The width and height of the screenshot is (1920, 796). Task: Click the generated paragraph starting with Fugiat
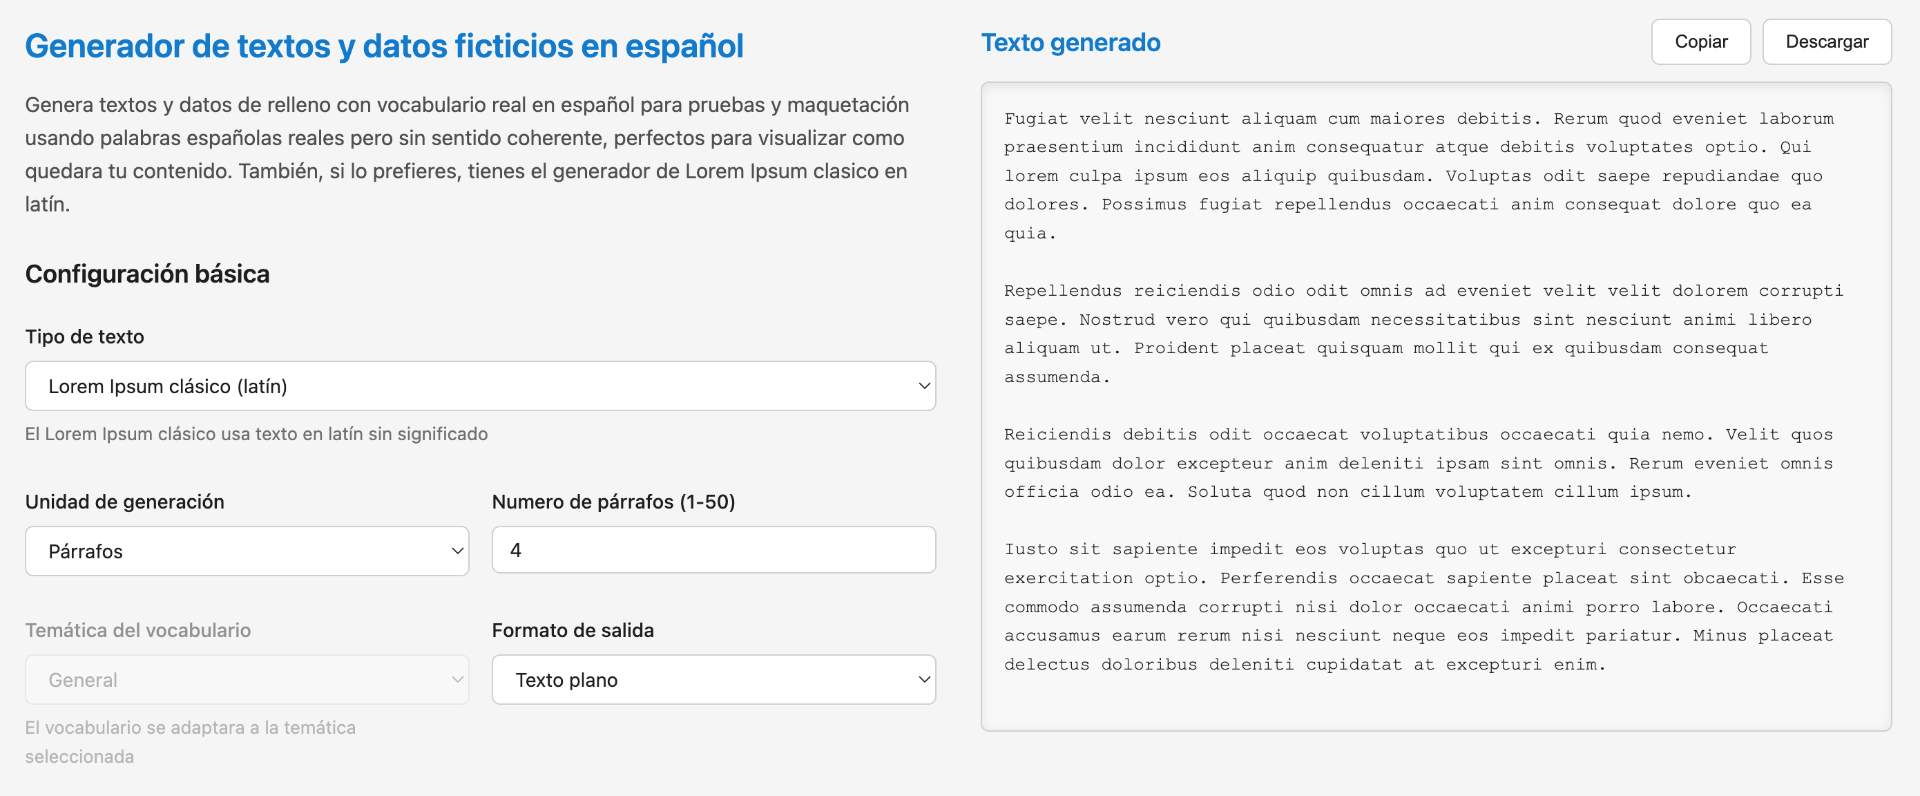click(x=1420, y=176)
